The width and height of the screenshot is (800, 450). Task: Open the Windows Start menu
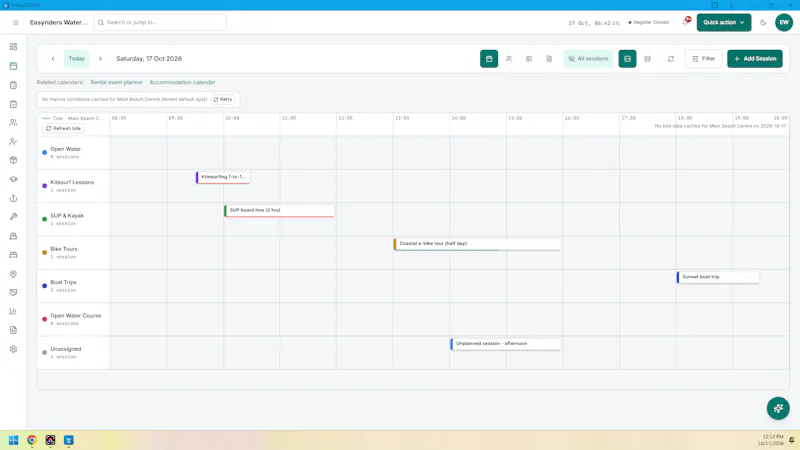click(x=13, y=440)
